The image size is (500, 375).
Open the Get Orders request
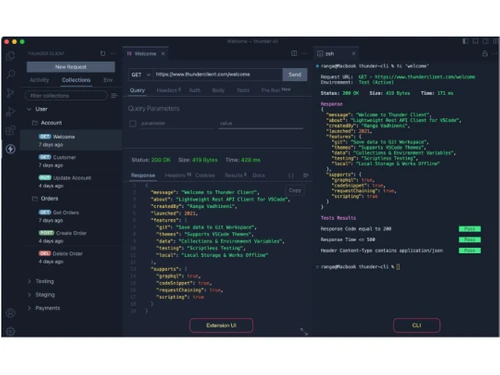coord(71,216)
